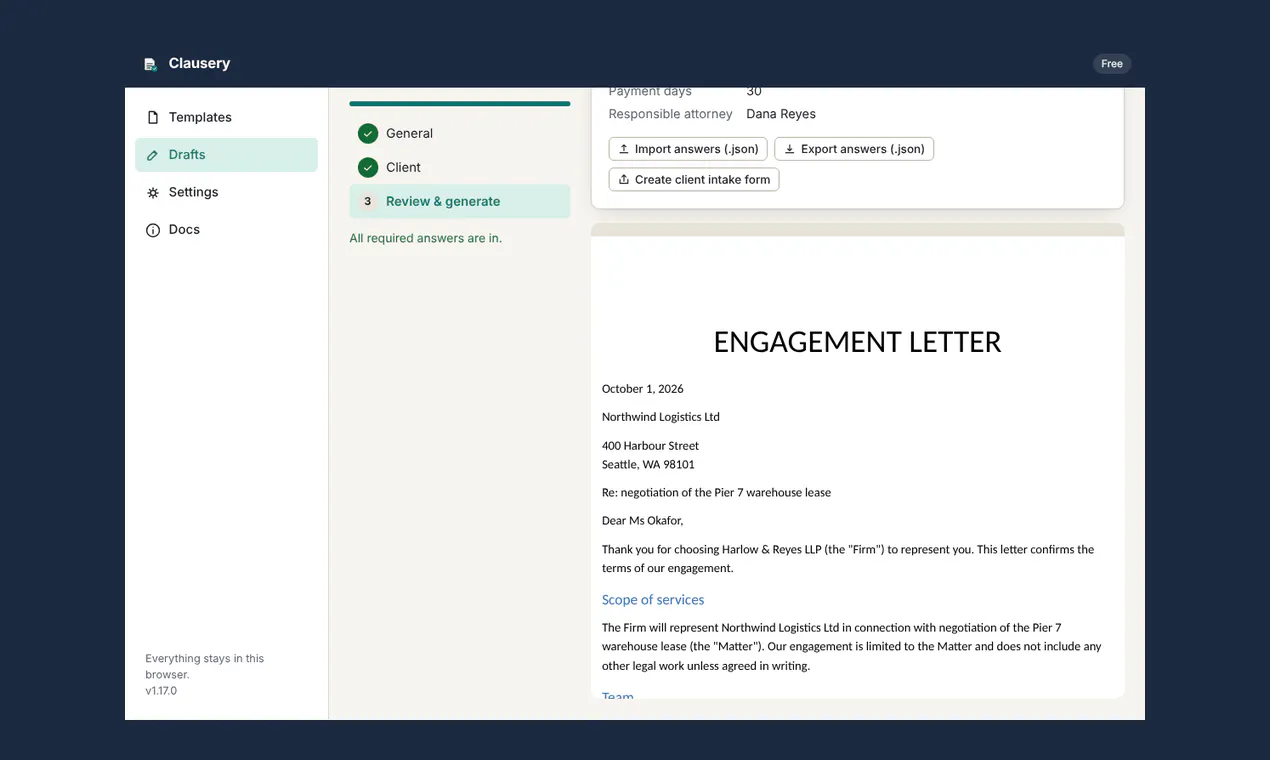Click the Drafts pencil icon

[153, 155]
